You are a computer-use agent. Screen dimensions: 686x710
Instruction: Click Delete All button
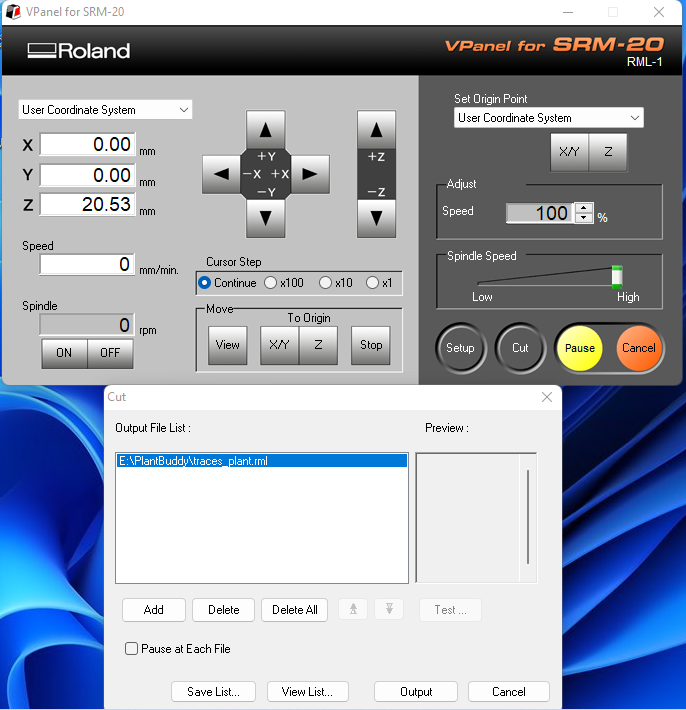point(294,609)
